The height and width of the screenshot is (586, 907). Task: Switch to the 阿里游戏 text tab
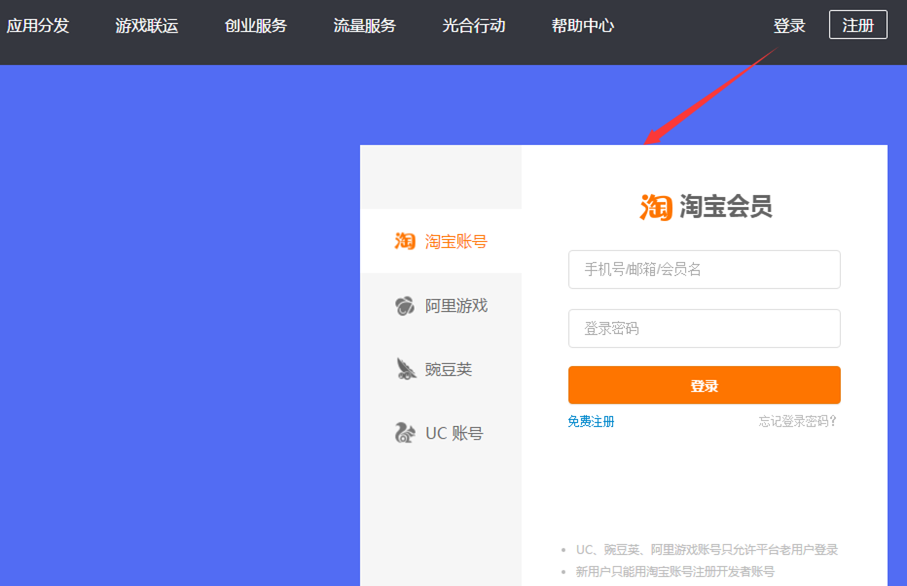tap(456, 306)
